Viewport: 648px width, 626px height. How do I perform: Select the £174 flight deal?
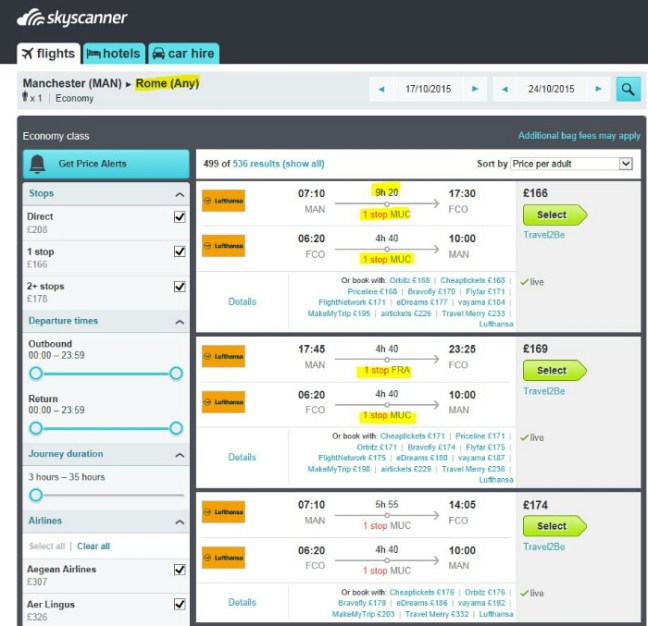point(555,526)
